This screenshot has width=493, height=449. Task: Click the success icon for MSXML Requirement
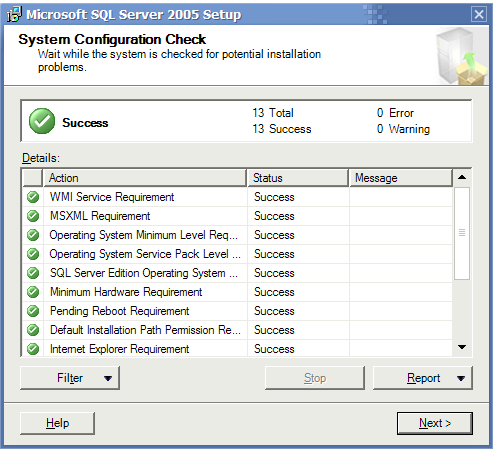(33, 216)
